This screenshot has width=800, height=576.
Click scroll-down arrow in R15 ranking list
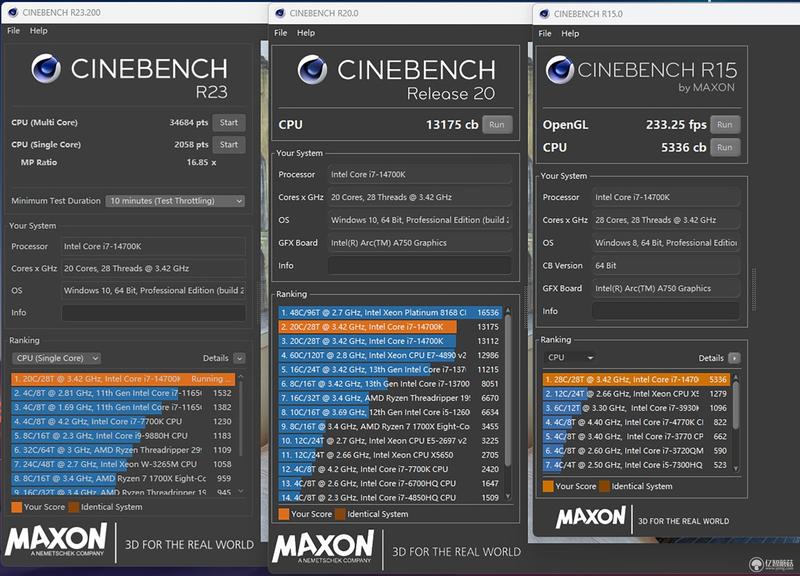coord(736,468)
